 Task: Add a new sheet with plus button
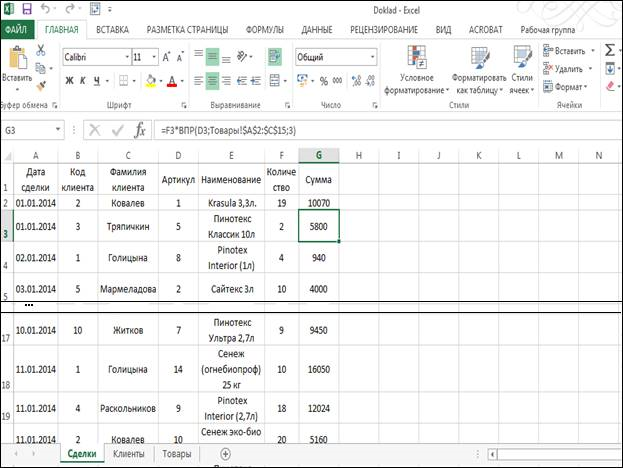[225, 454]
